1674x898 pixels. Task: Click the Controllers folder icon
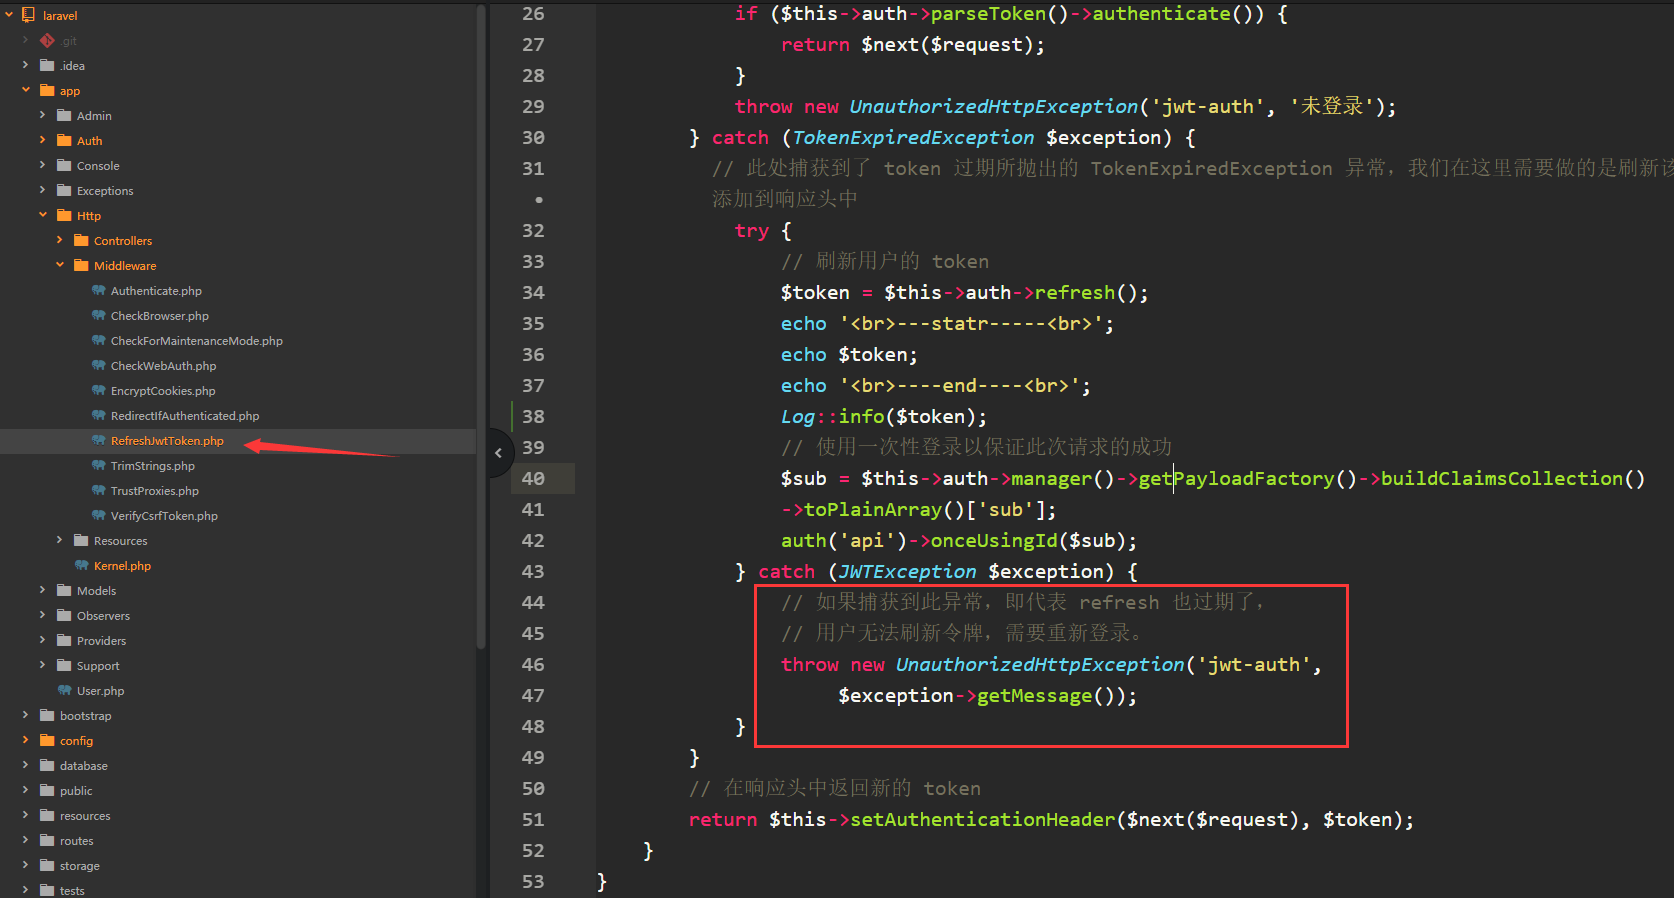tap(81, 240)
